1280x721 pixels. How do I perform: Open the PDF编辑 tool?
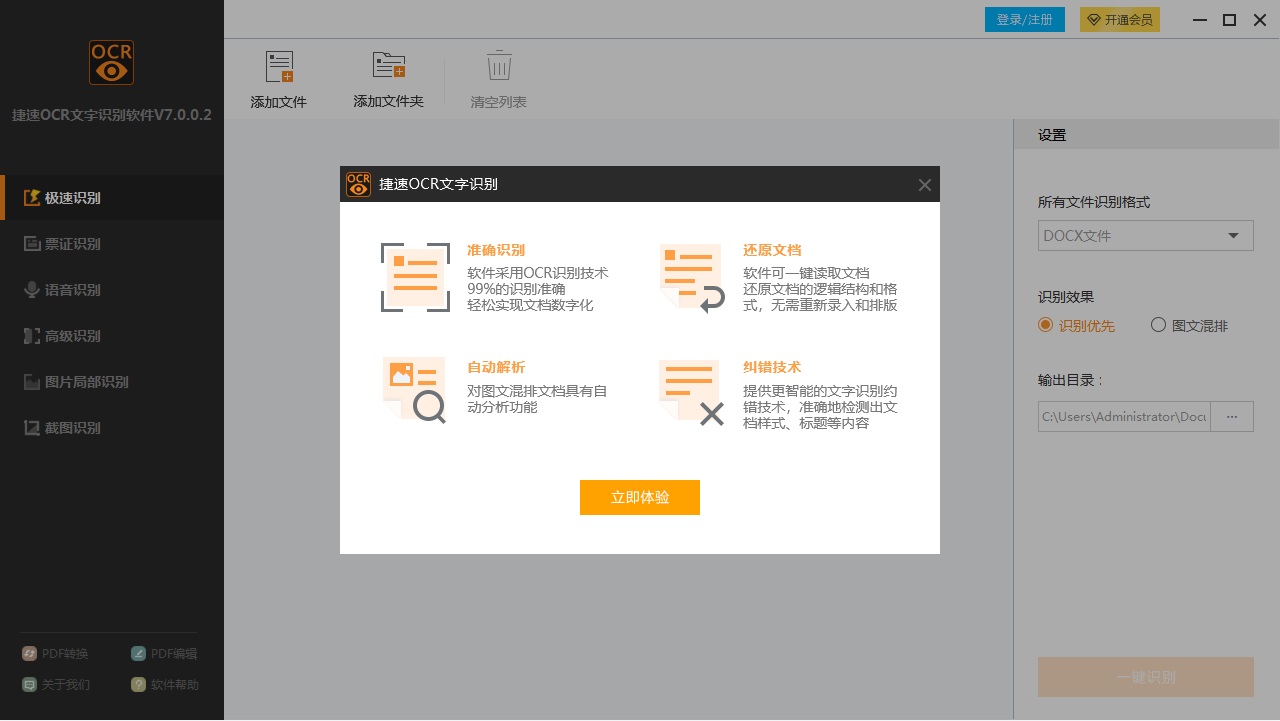pos(163,653)
